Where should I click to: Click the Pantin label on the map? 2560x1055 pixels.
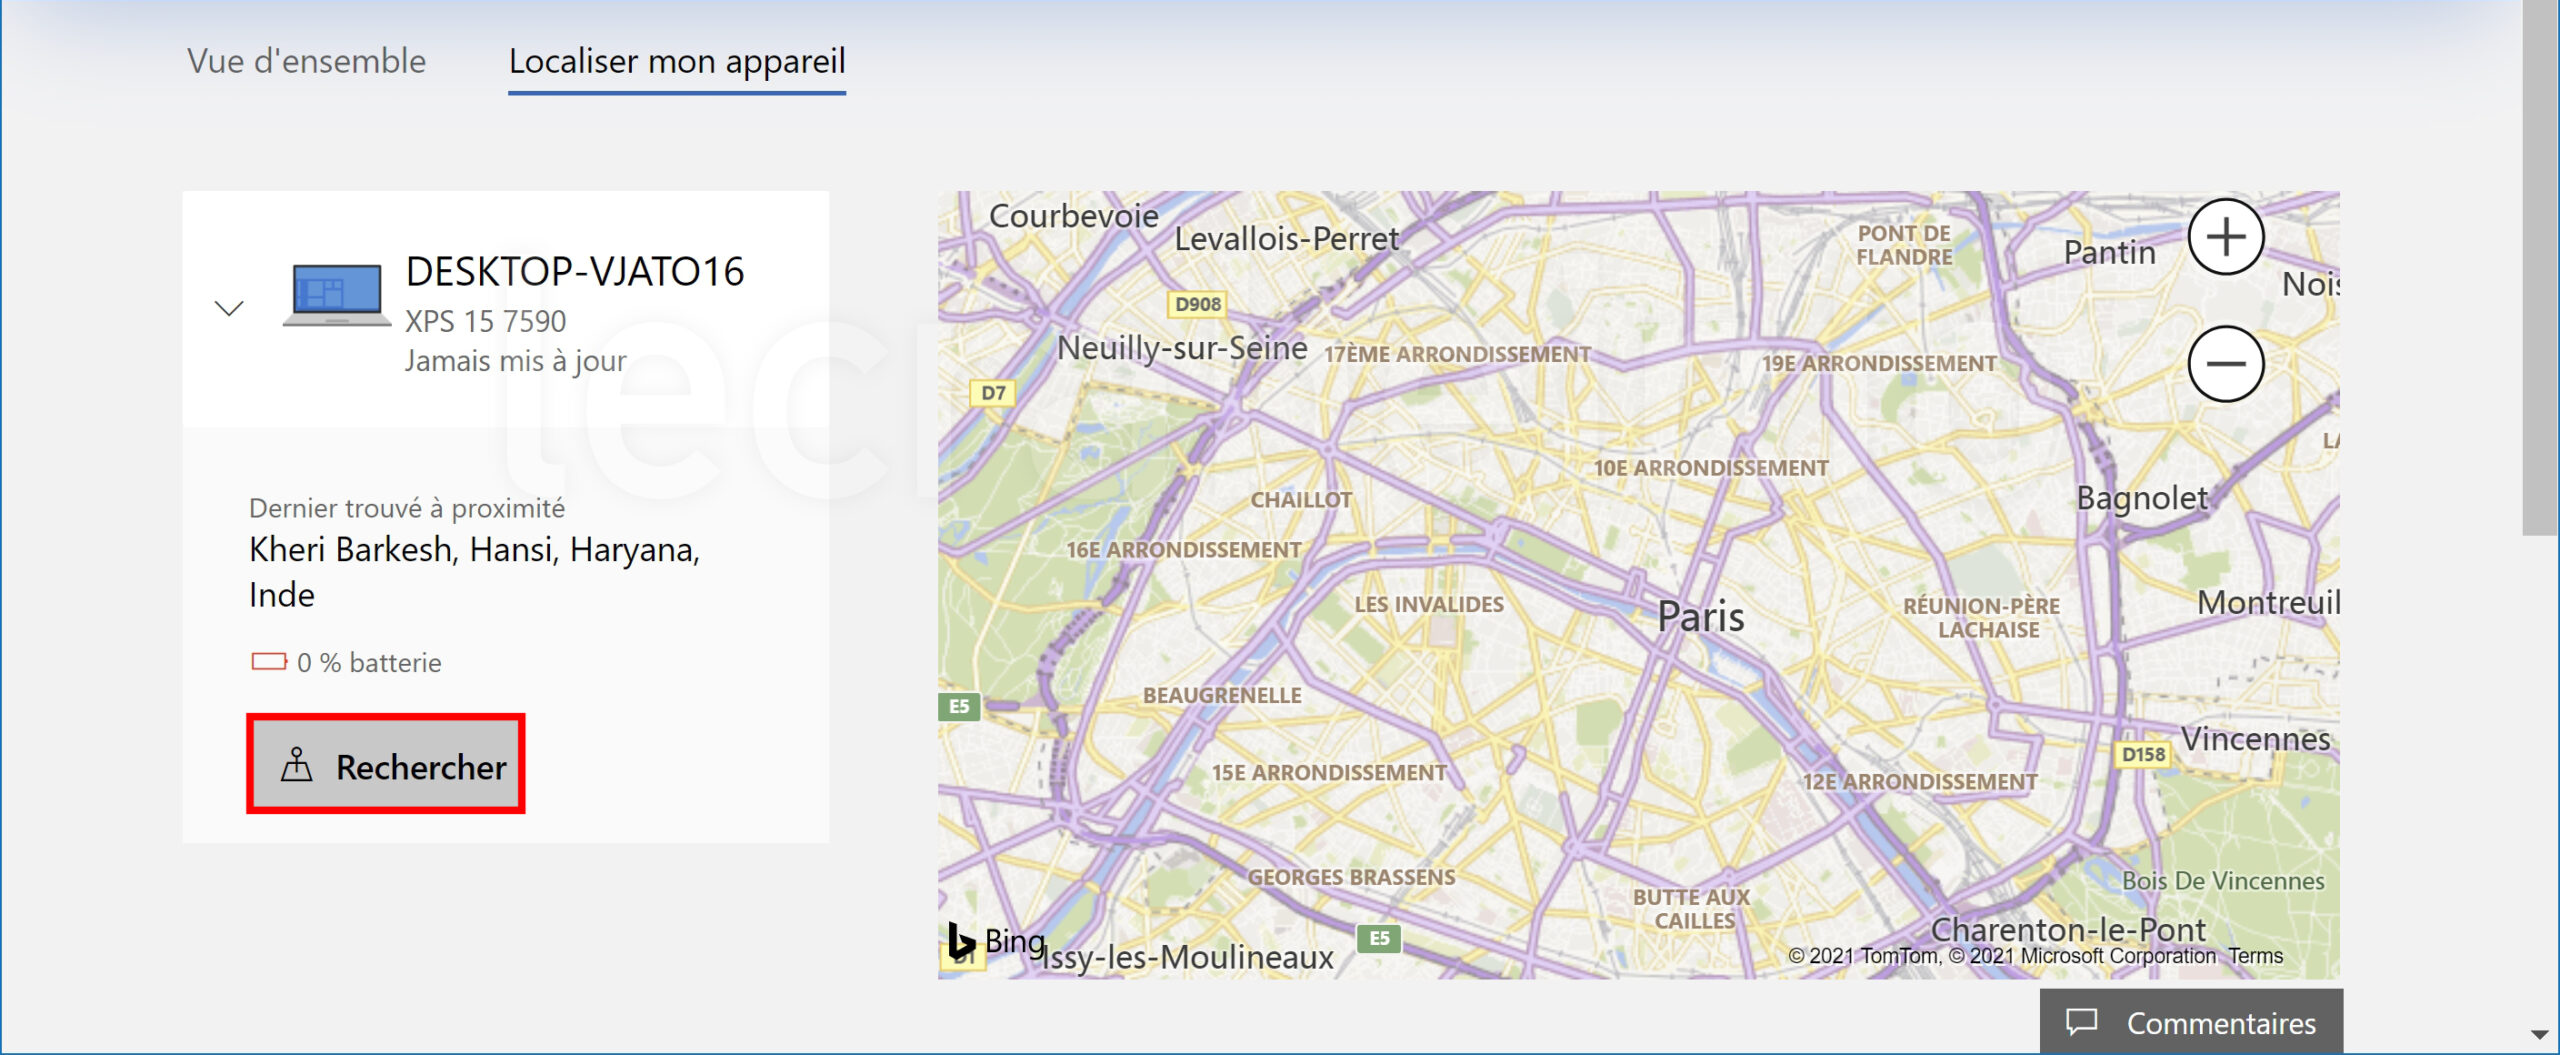2109,252
